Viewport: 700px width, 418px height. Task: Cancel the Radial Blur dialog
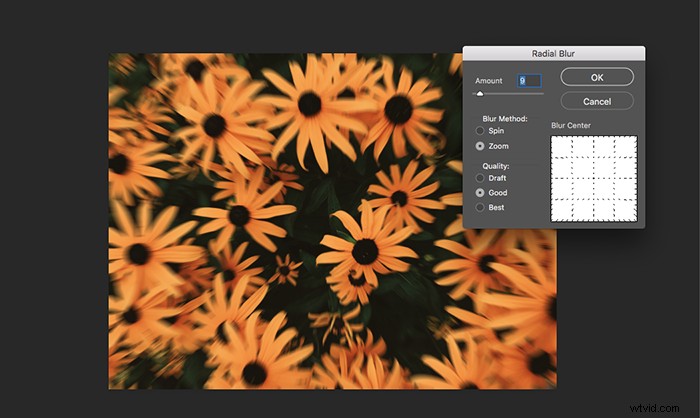coord(597,101)
